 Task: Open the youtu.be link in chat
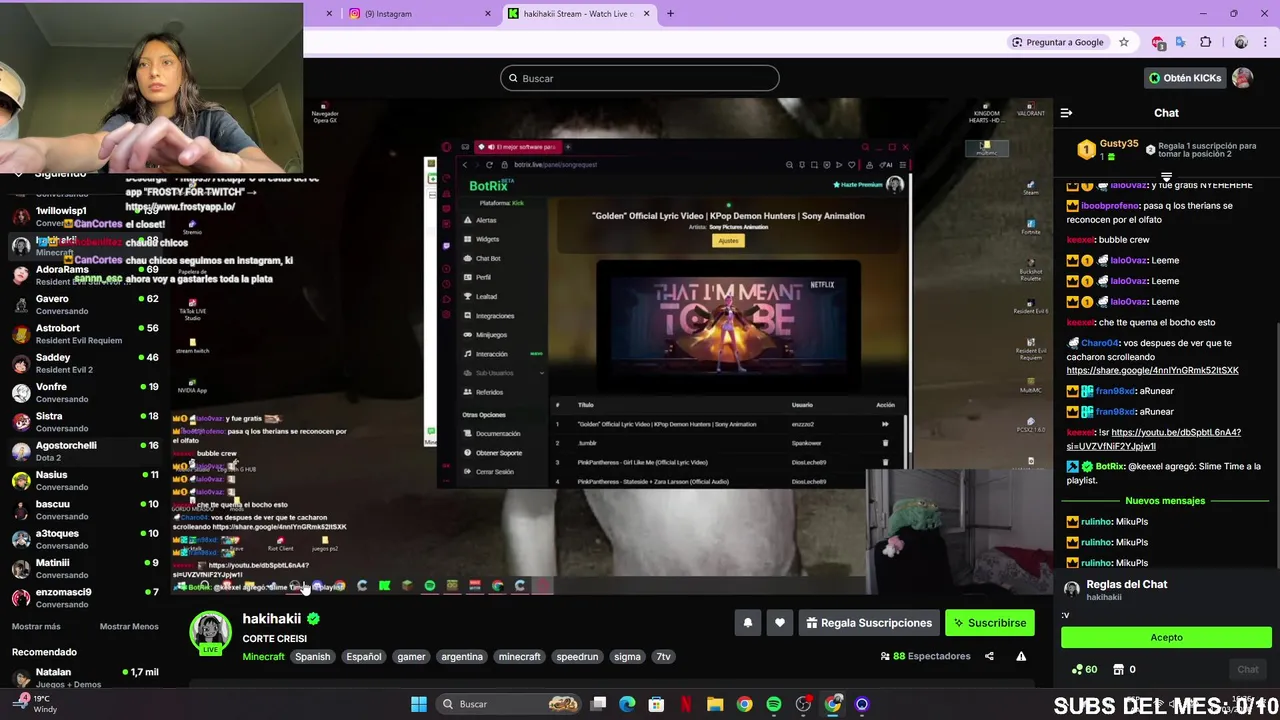1154,439
